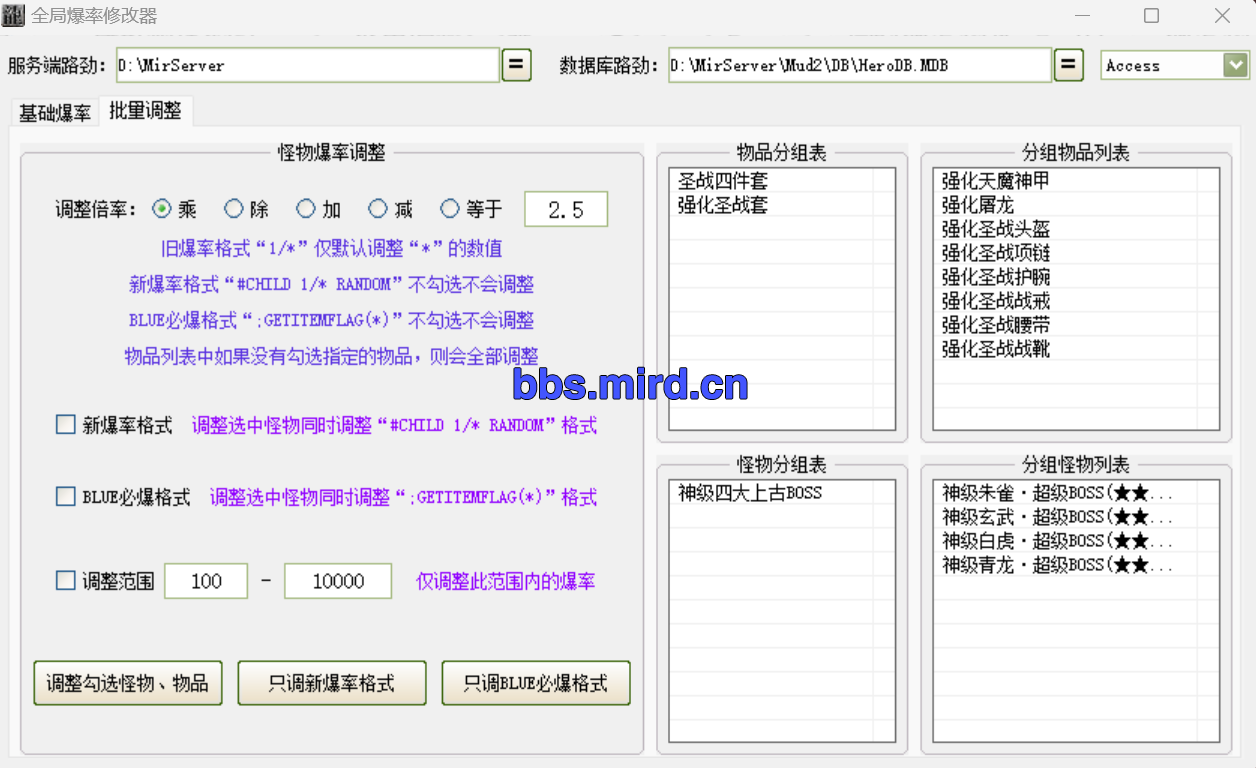Click the range minimum field showing 100
The width and height of the screenshot is (1256, 768).
coord(206,581)
